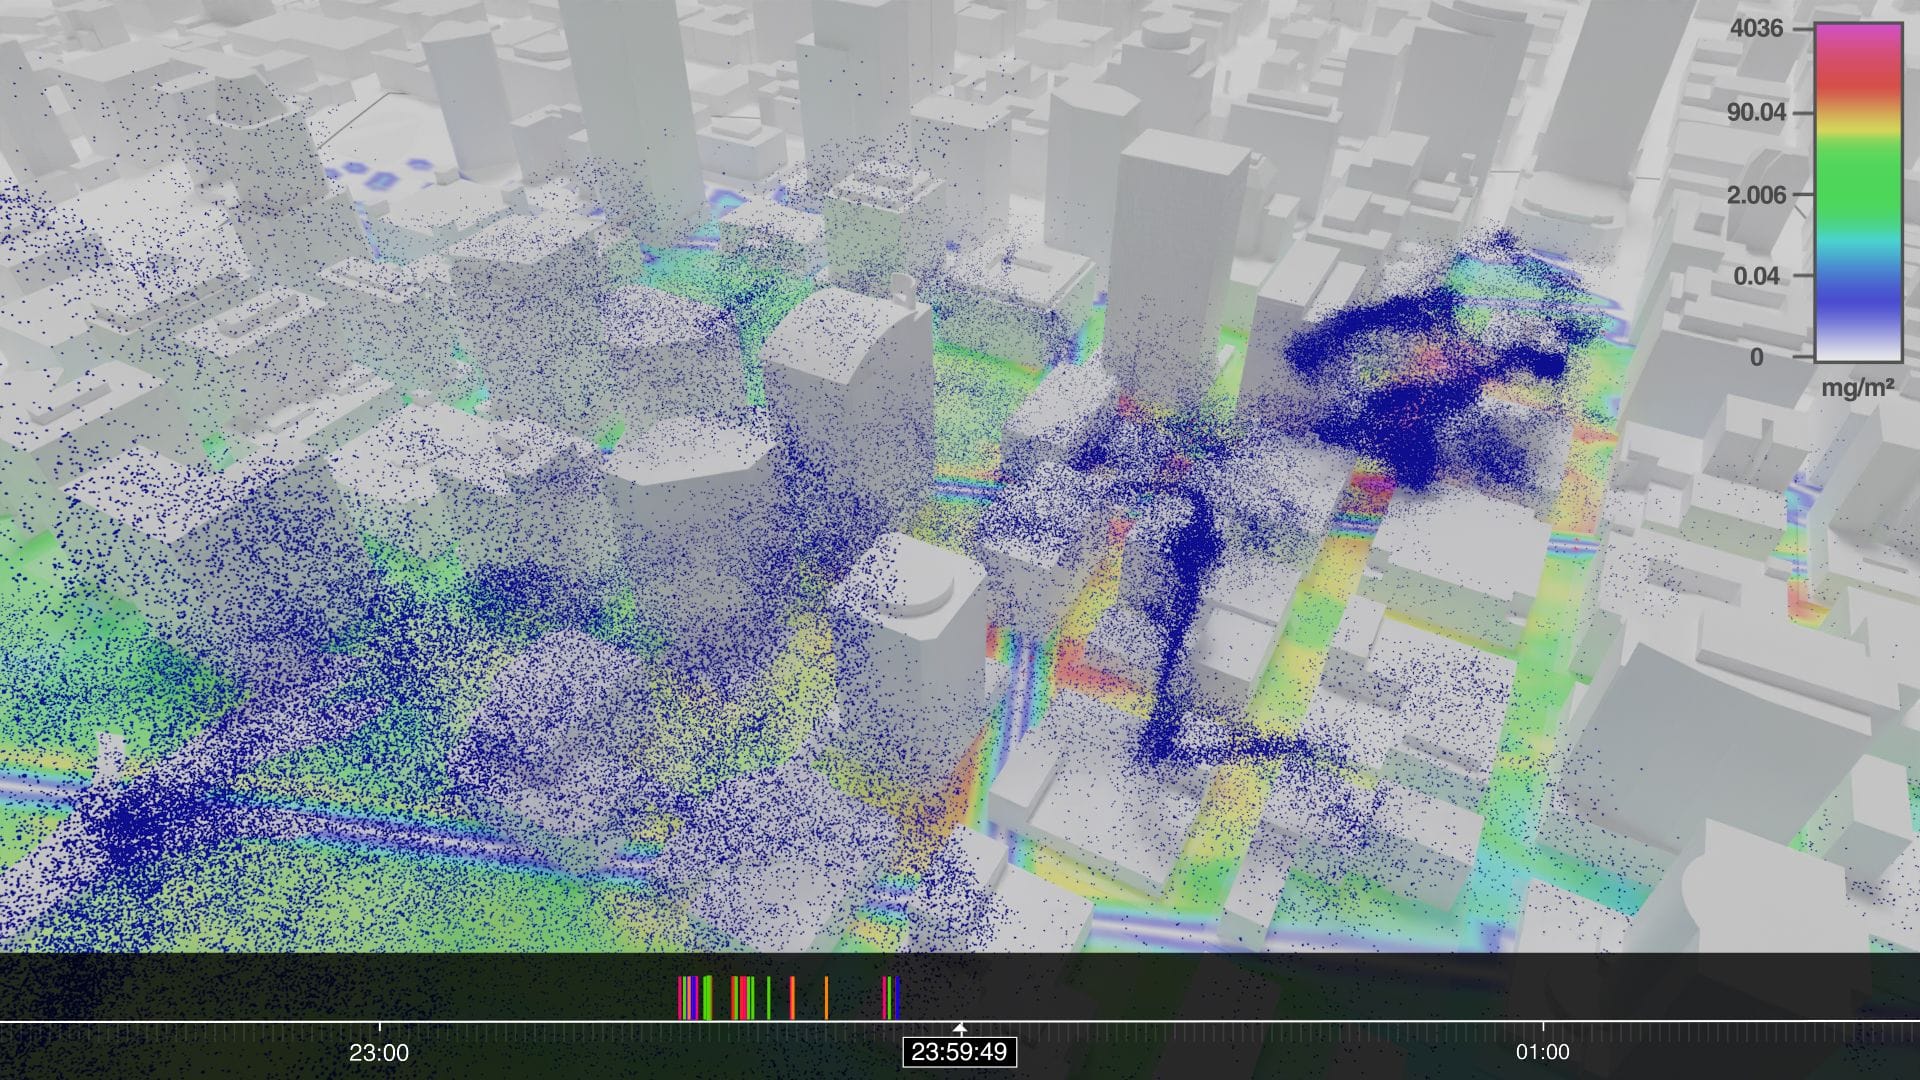Jump to the 01:00 timeline label
1920x1080 pixels.
pos(1542,1052)
